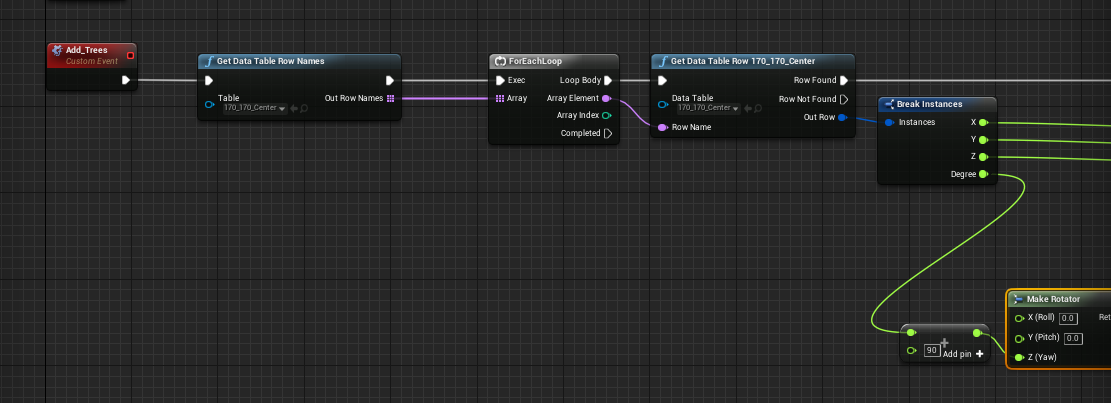
Task: Click use-selected arrow beside Data Table dropdown
Action: click(748, 108)
